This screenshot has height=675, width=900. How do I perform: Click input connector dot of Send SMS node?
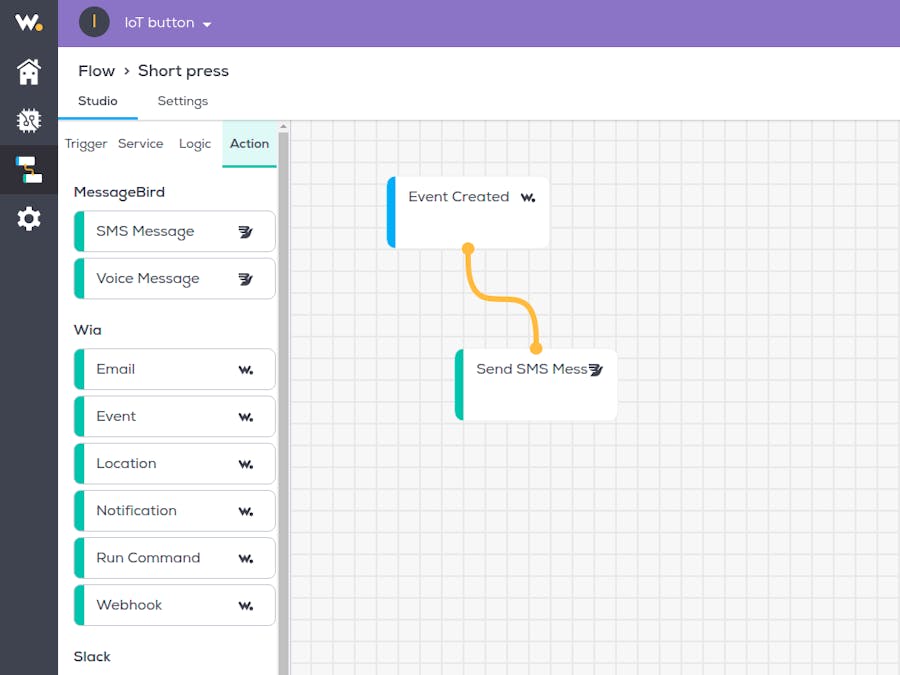[x=536, y=348]
